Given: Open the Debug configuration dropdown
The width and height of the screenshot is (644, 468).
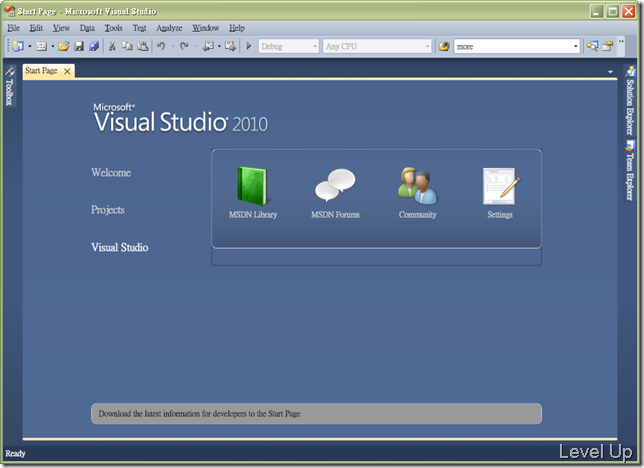Looking at the screenshot, I should [315, 46].
